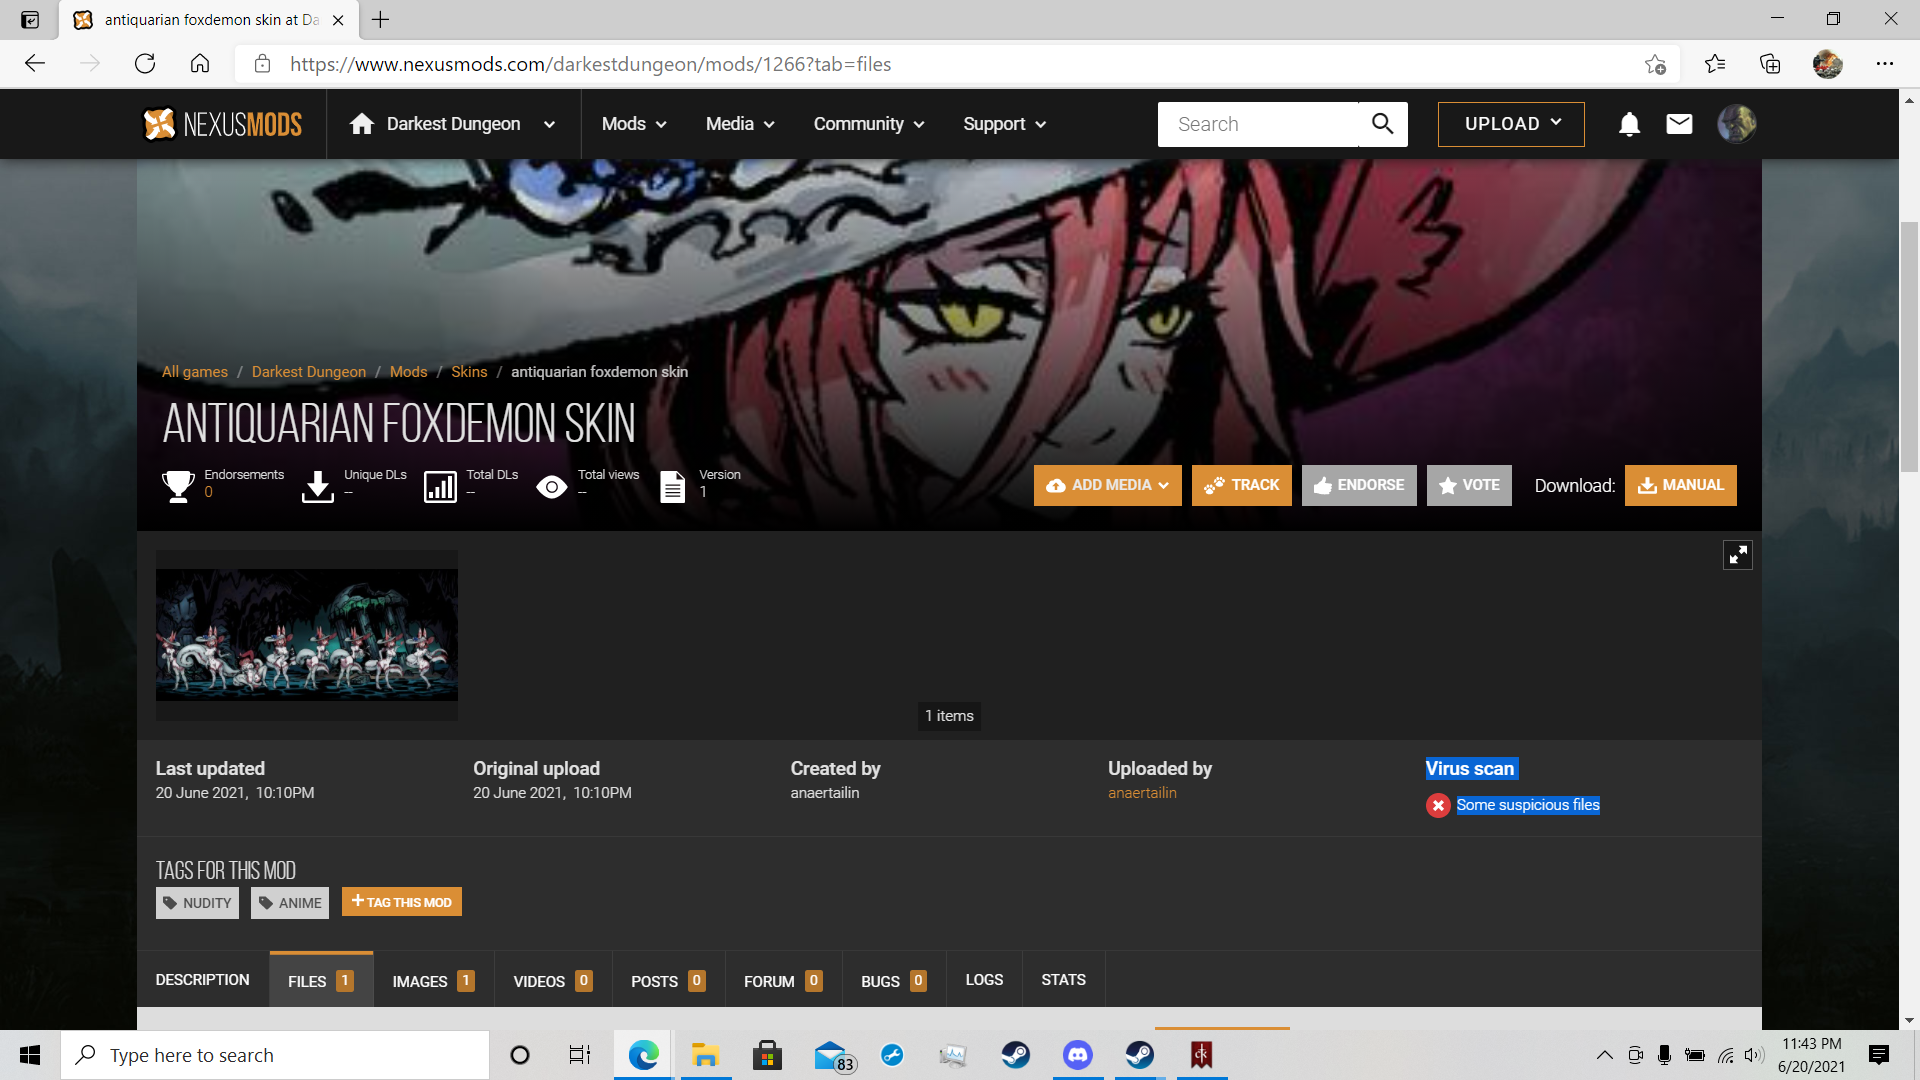Open the browser favorites list icon
This screenshot has height=1080, width=1920.
1715,64
